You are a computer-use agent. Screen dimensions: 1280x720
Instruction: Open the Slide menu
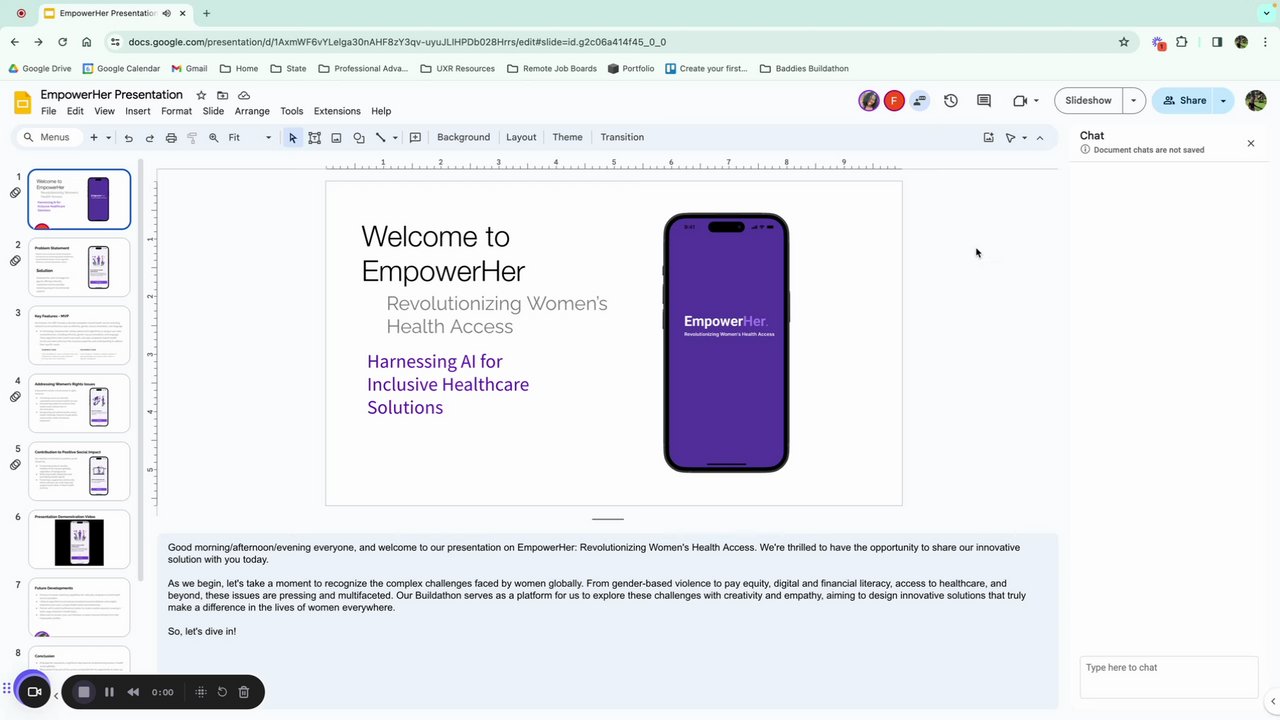point(213,111)
